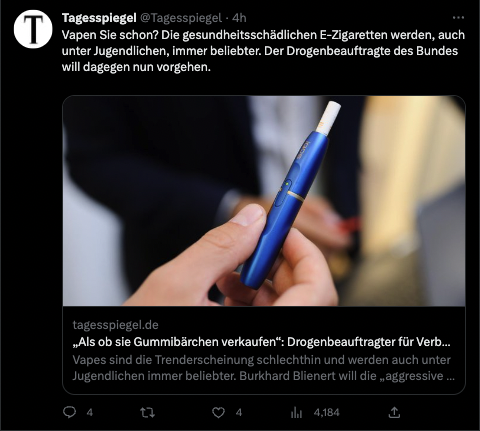
Task: Click the reply count number 4
Action: pos(90,413)
